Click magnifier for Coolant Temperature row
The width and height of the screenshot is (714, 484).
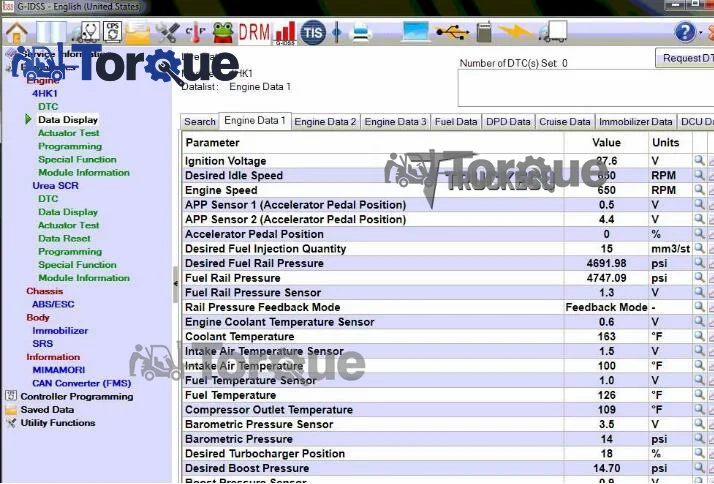point(699,336)
